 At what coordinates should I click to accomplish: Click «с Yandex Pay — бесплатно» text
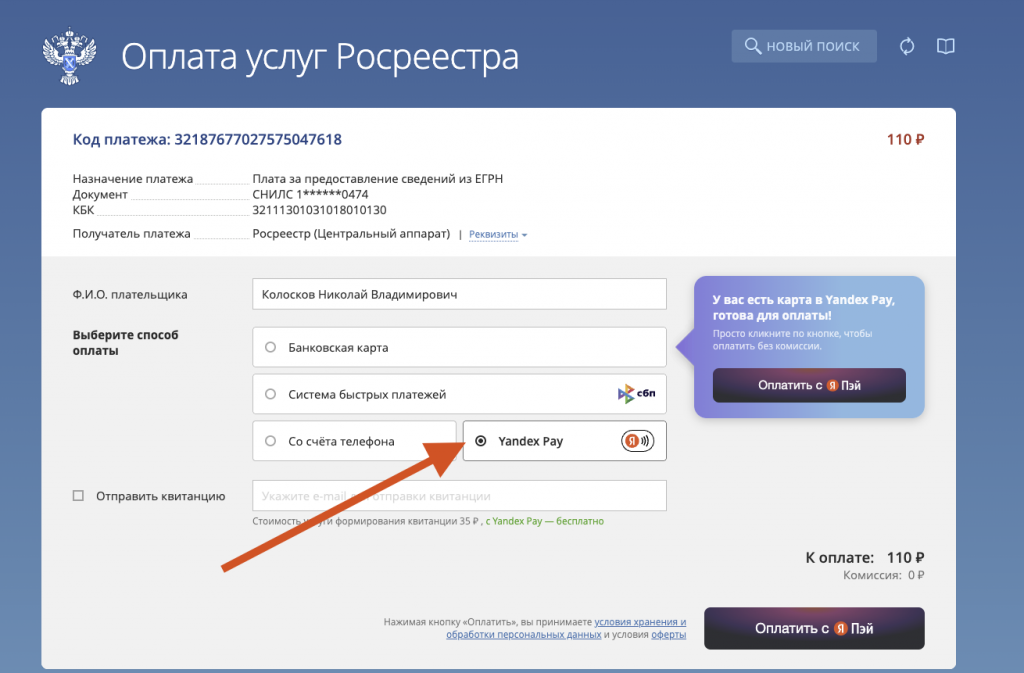tap(545, 521)
